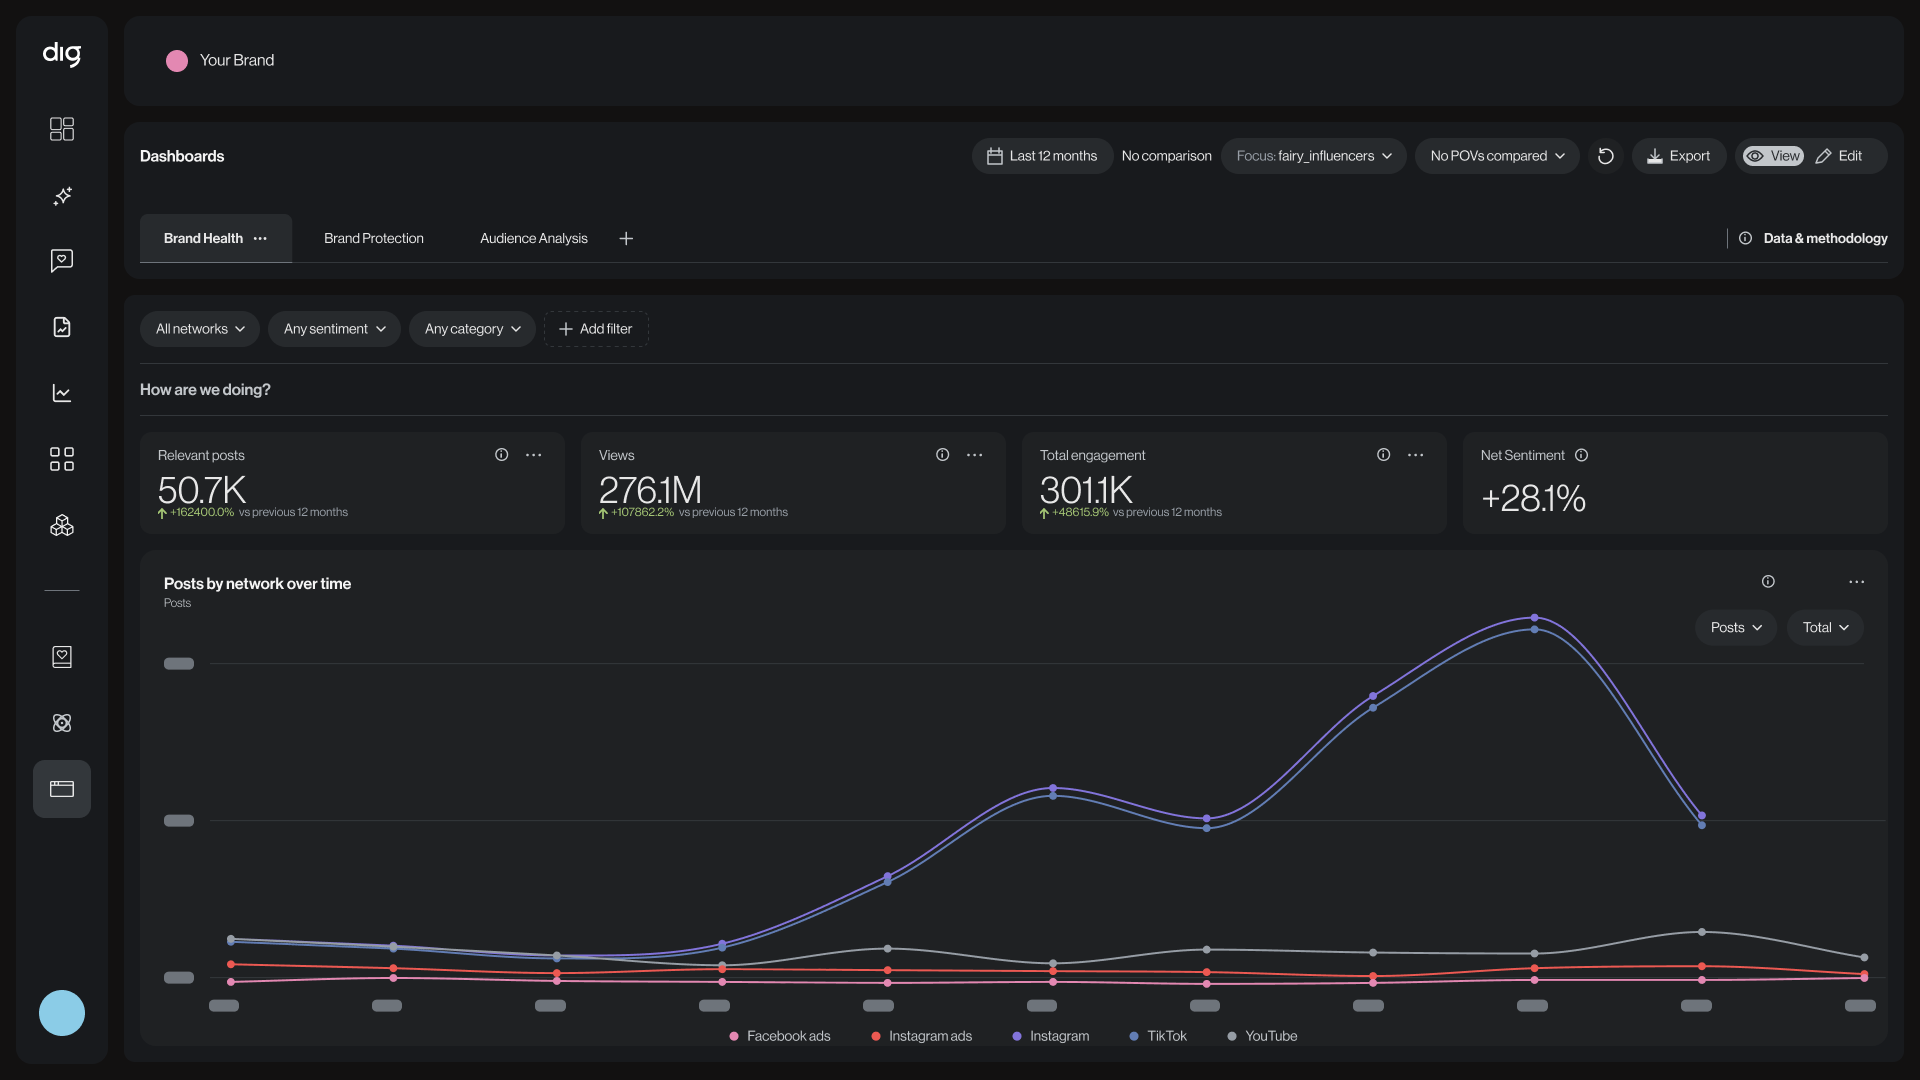Screen dimensions: 1920x1080
Task: Toggle Facebook ads series in legend
Action: (x=780, y=1037)
